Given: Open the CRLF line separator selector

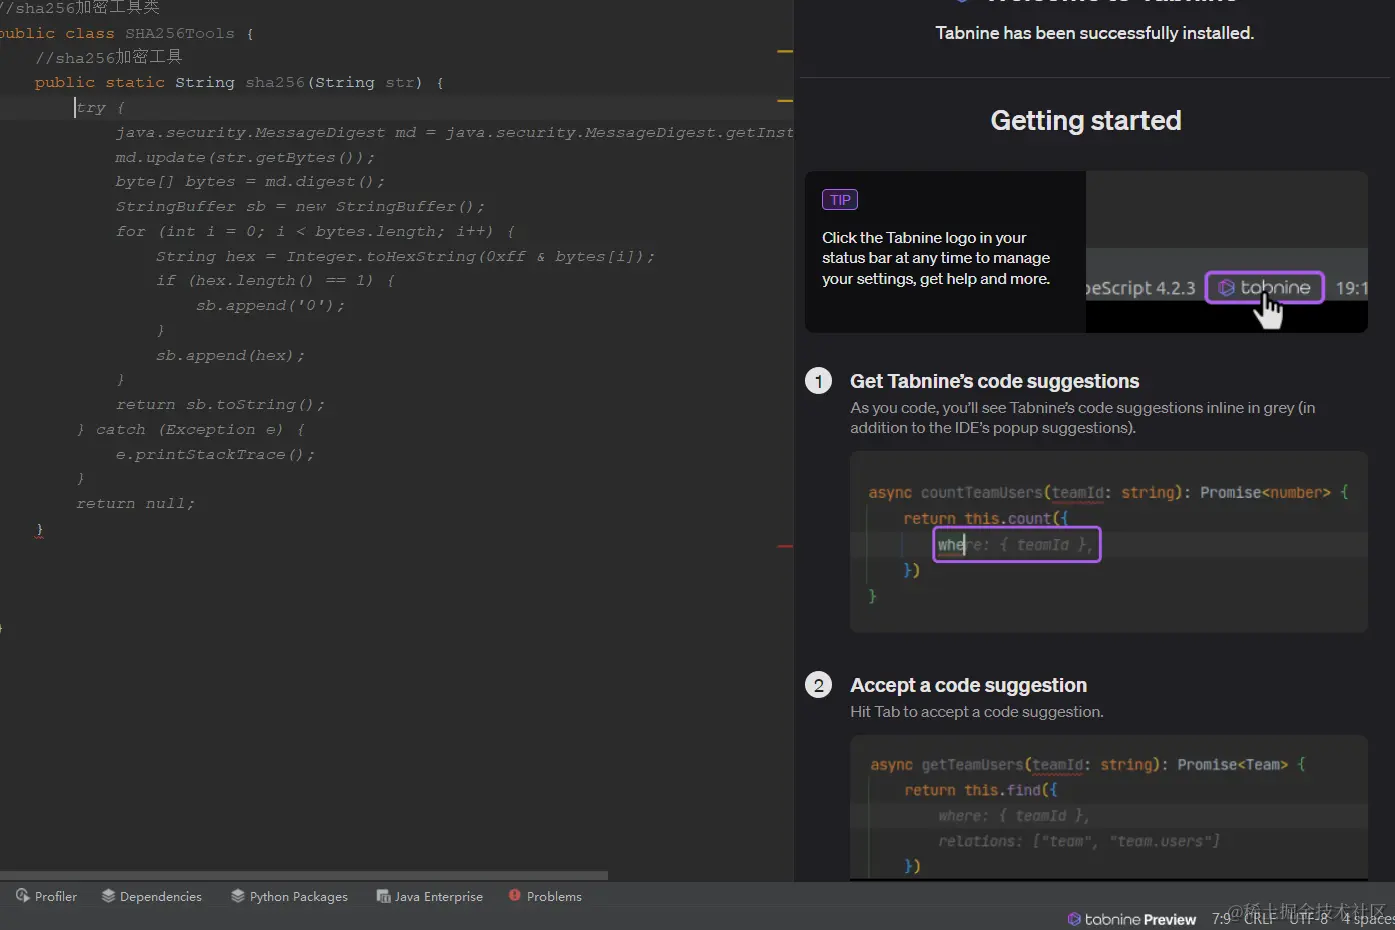Looking at the screenshot, I should pyautogui.click(x=1259, y=918).
